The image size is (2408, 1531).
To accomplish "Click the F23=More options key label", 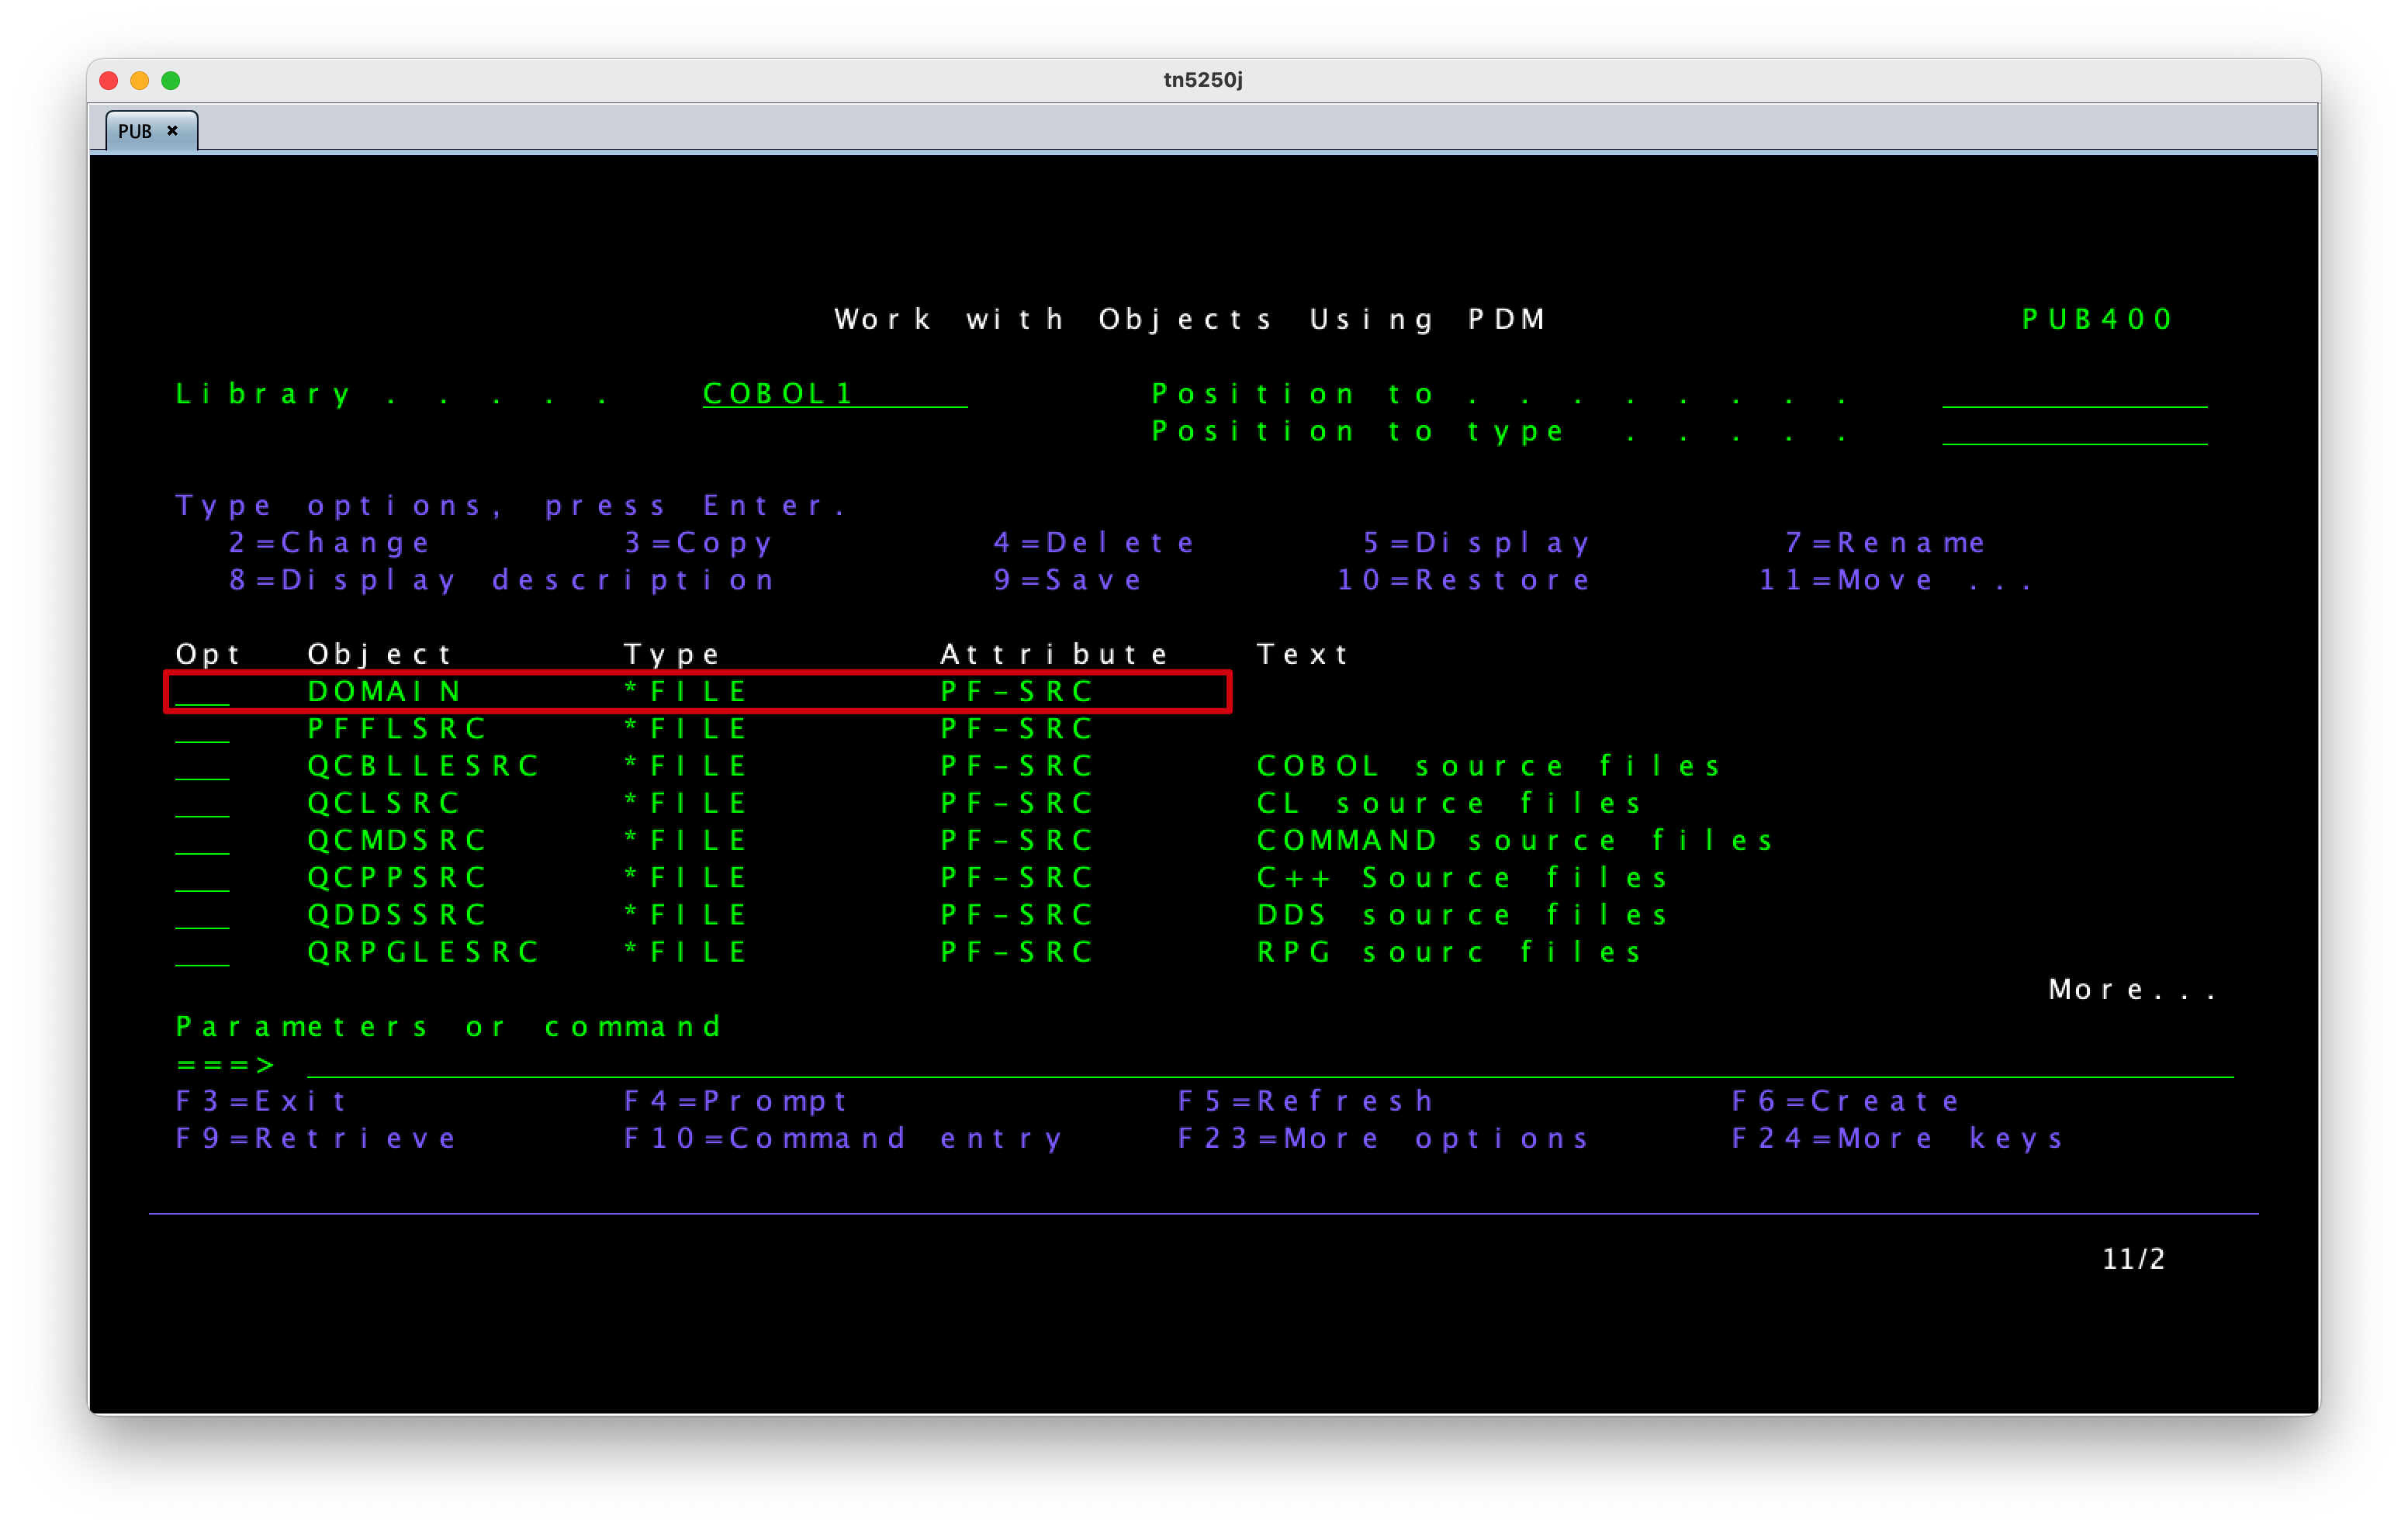I will pos(1383,1138).
